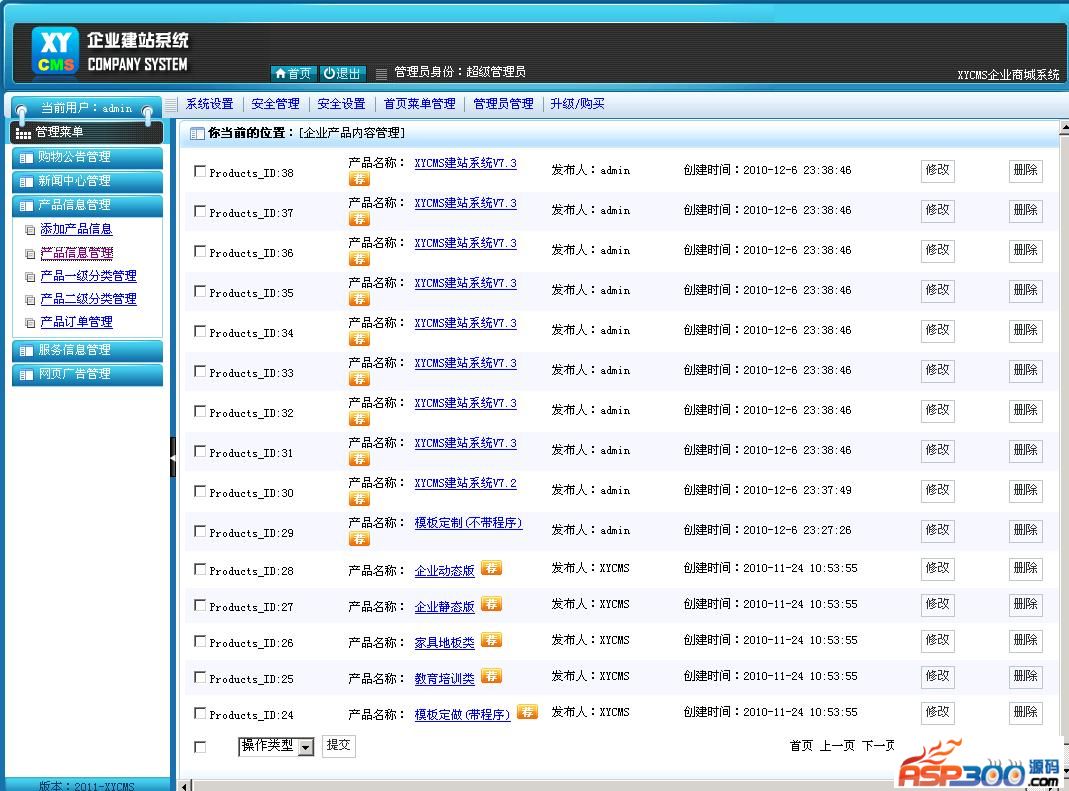
Task: Expand the 服务信息管理 sidebar section
Action: (86, 350)
